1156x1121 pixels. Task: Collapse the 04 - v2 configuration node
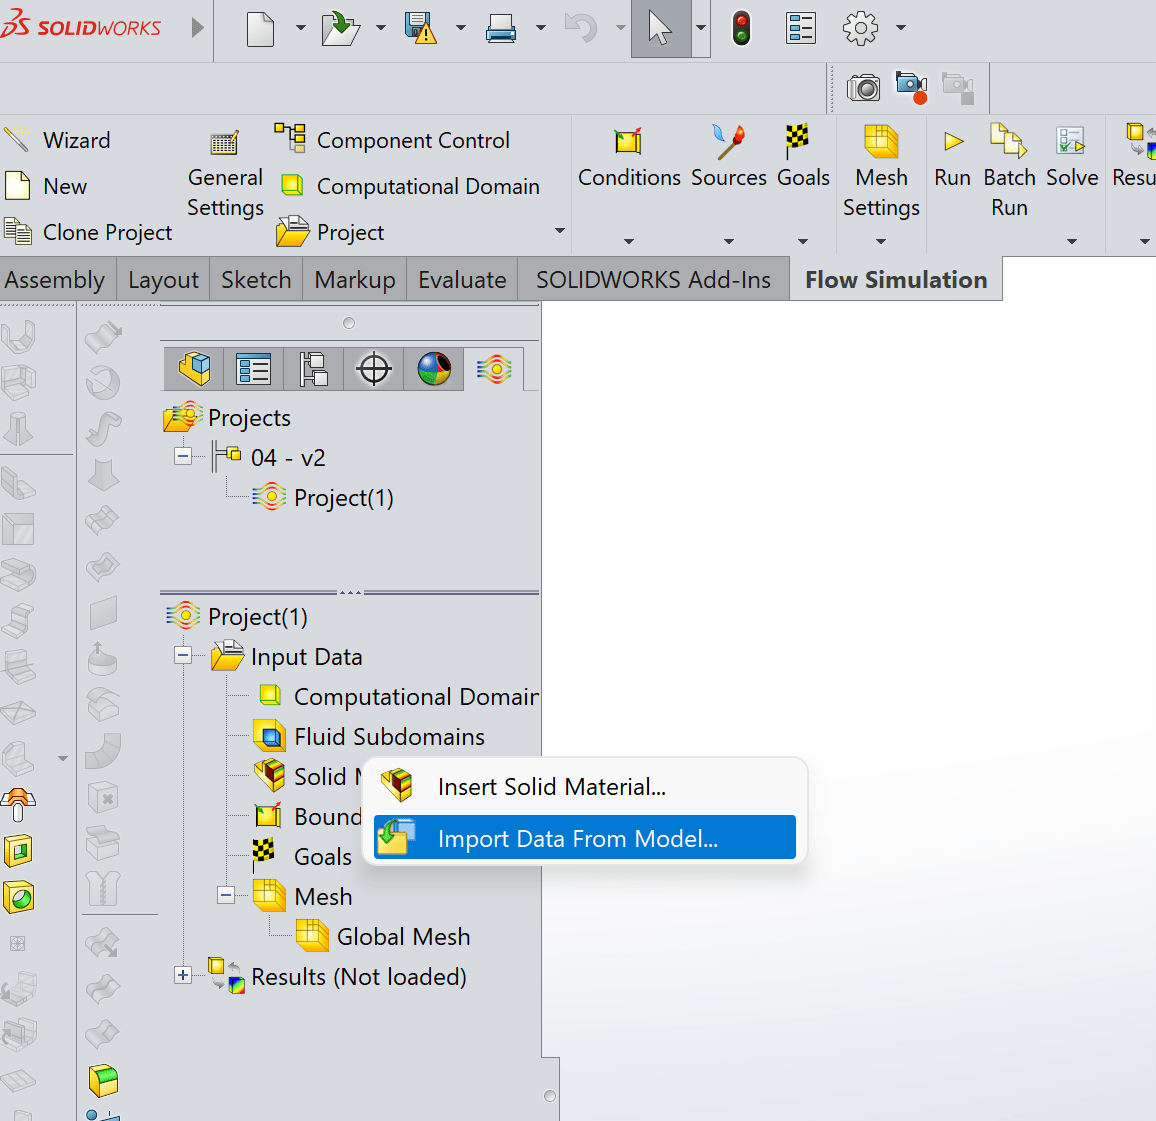183,456
